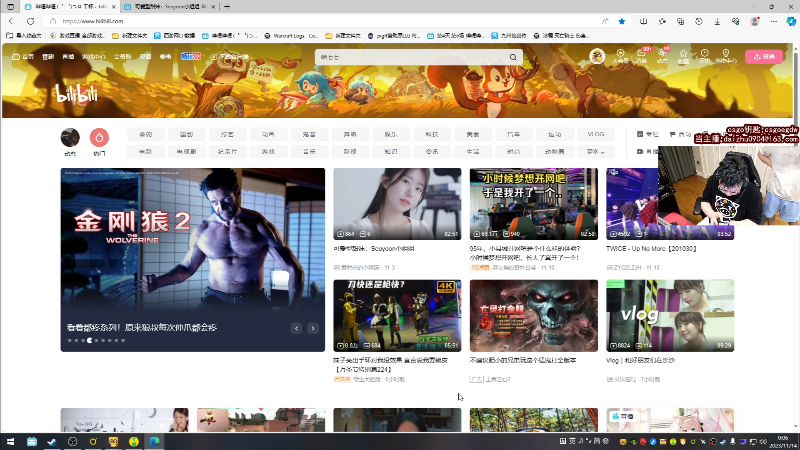
Task: Open the 活动 link beside the categories
Action: point(680,134)
